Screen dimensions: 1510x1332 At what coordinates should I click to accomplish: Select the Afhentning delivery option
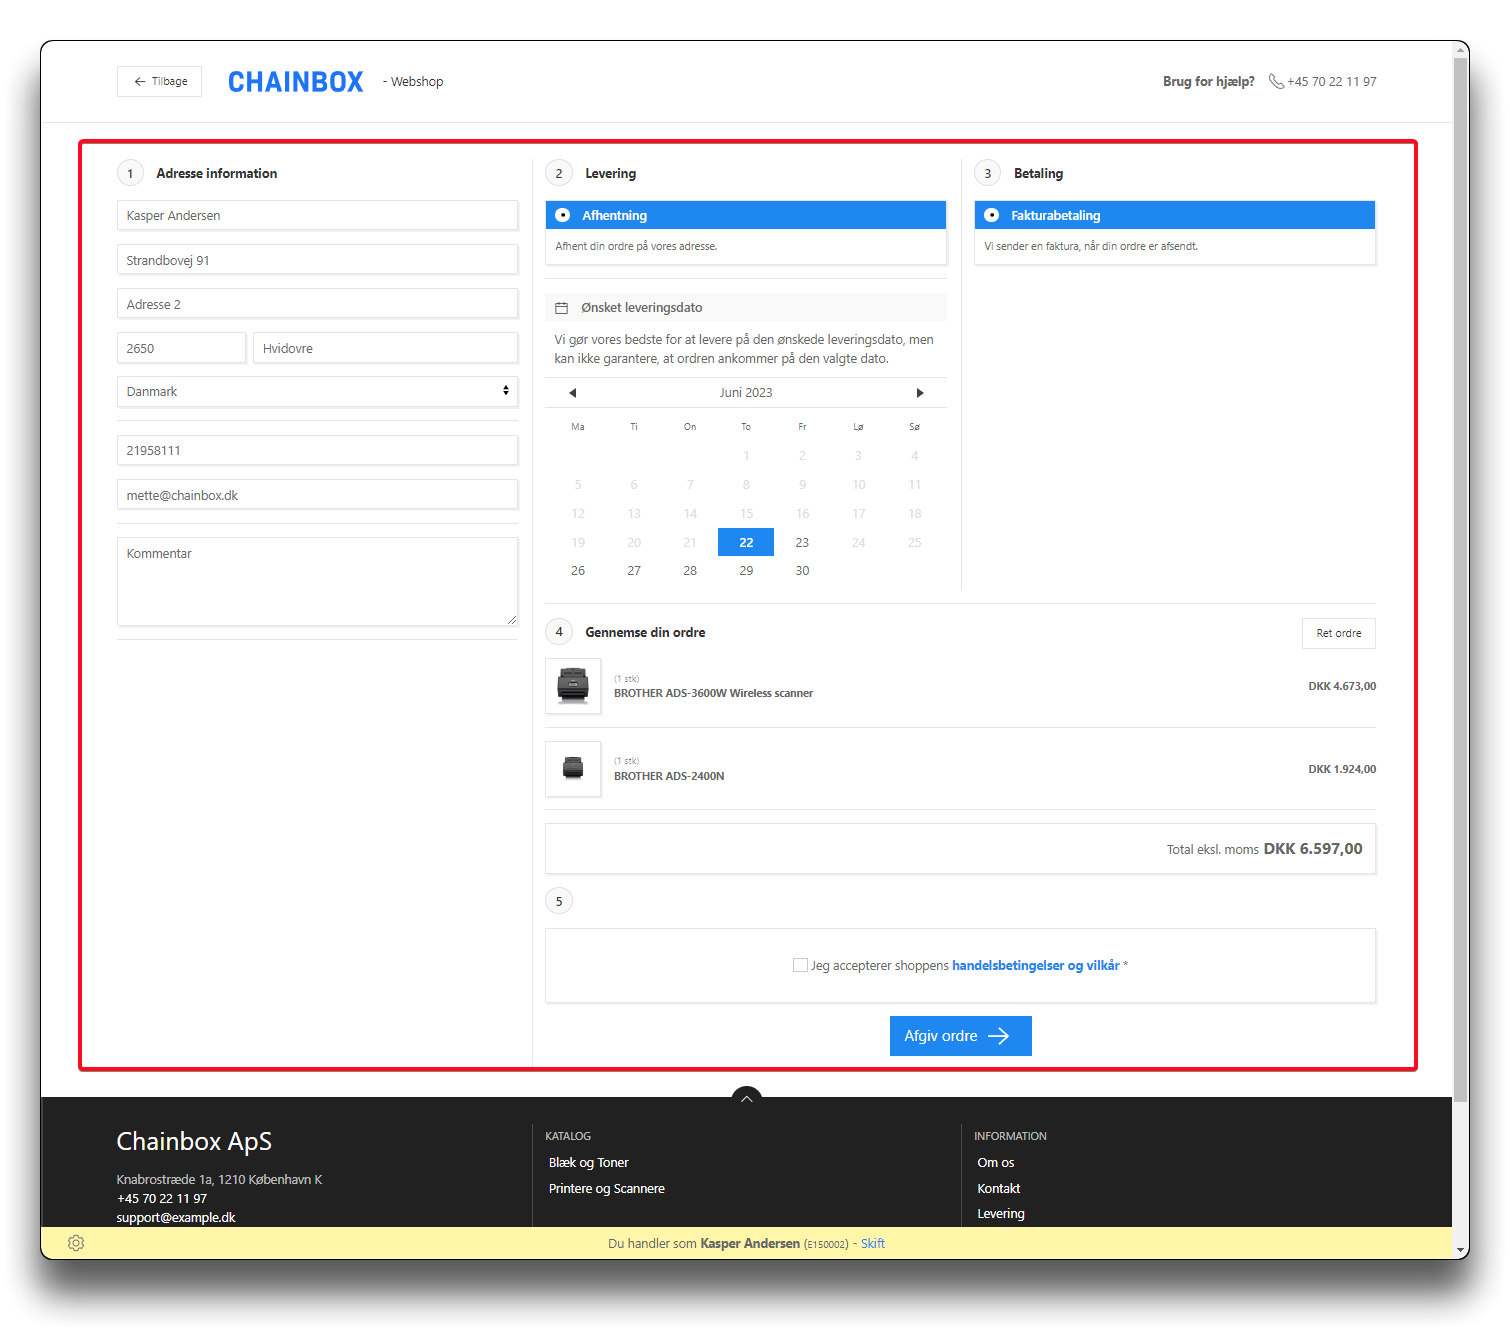pyautogui.click(x=746, y=215)
